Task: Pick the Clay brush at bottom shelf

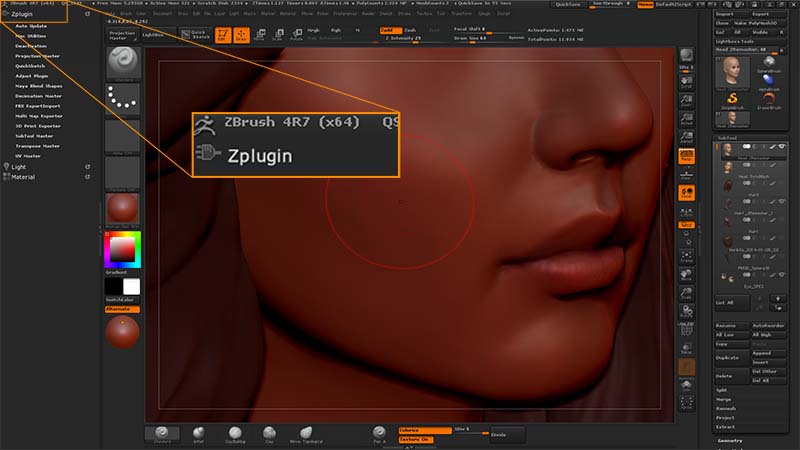Action: (x=269, y=434)
